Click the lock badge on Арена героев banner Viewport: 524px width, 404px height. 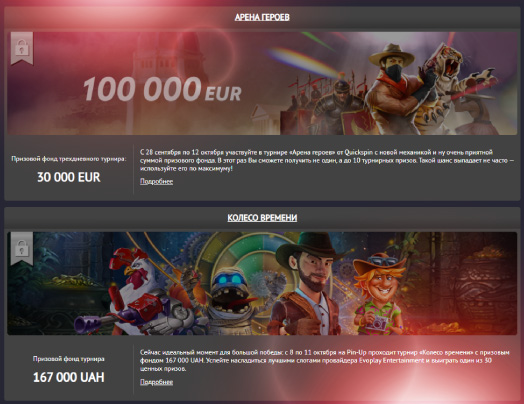[22, 48]
